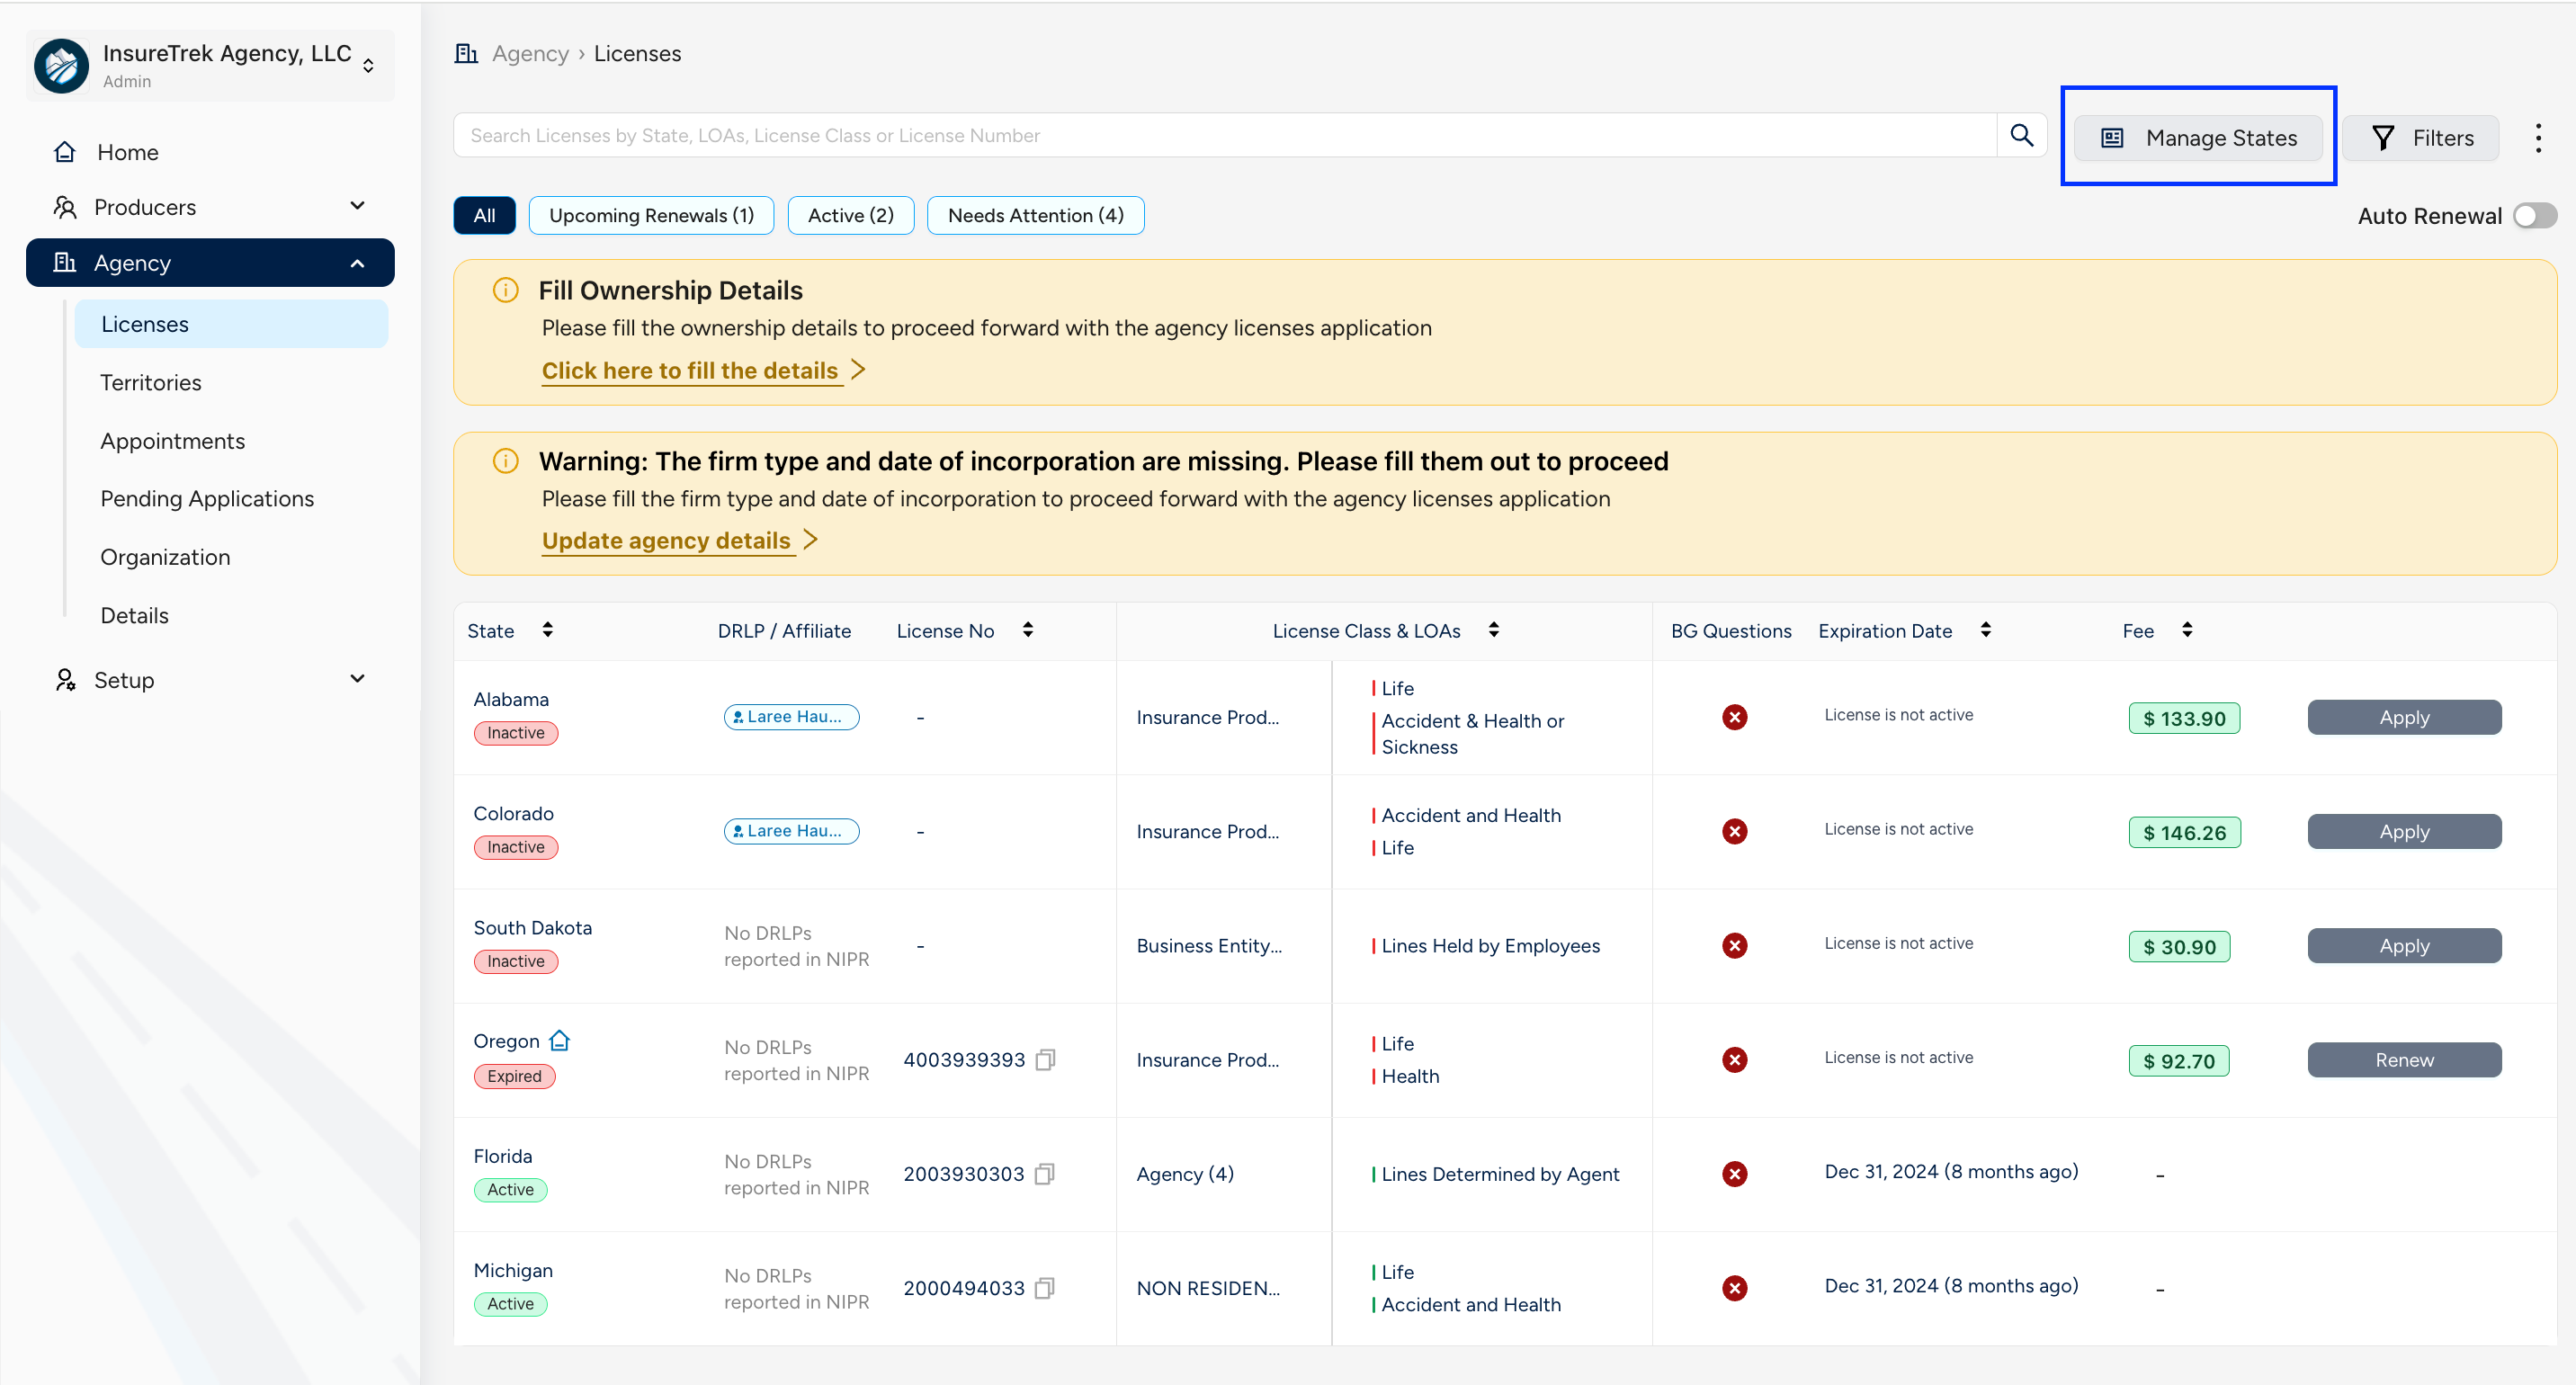
Task: Select Home in the left sidebar
Action: pyautogui.click(x=125, y=151)
